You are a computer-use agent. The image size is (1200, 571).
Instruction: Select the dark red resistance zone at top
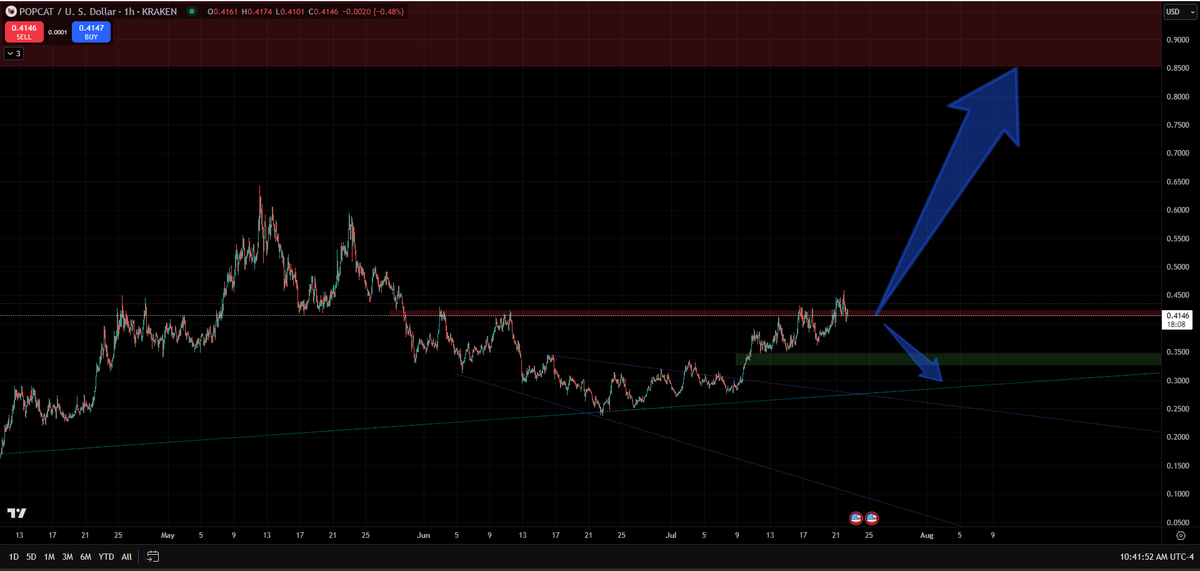pos(580,34)
